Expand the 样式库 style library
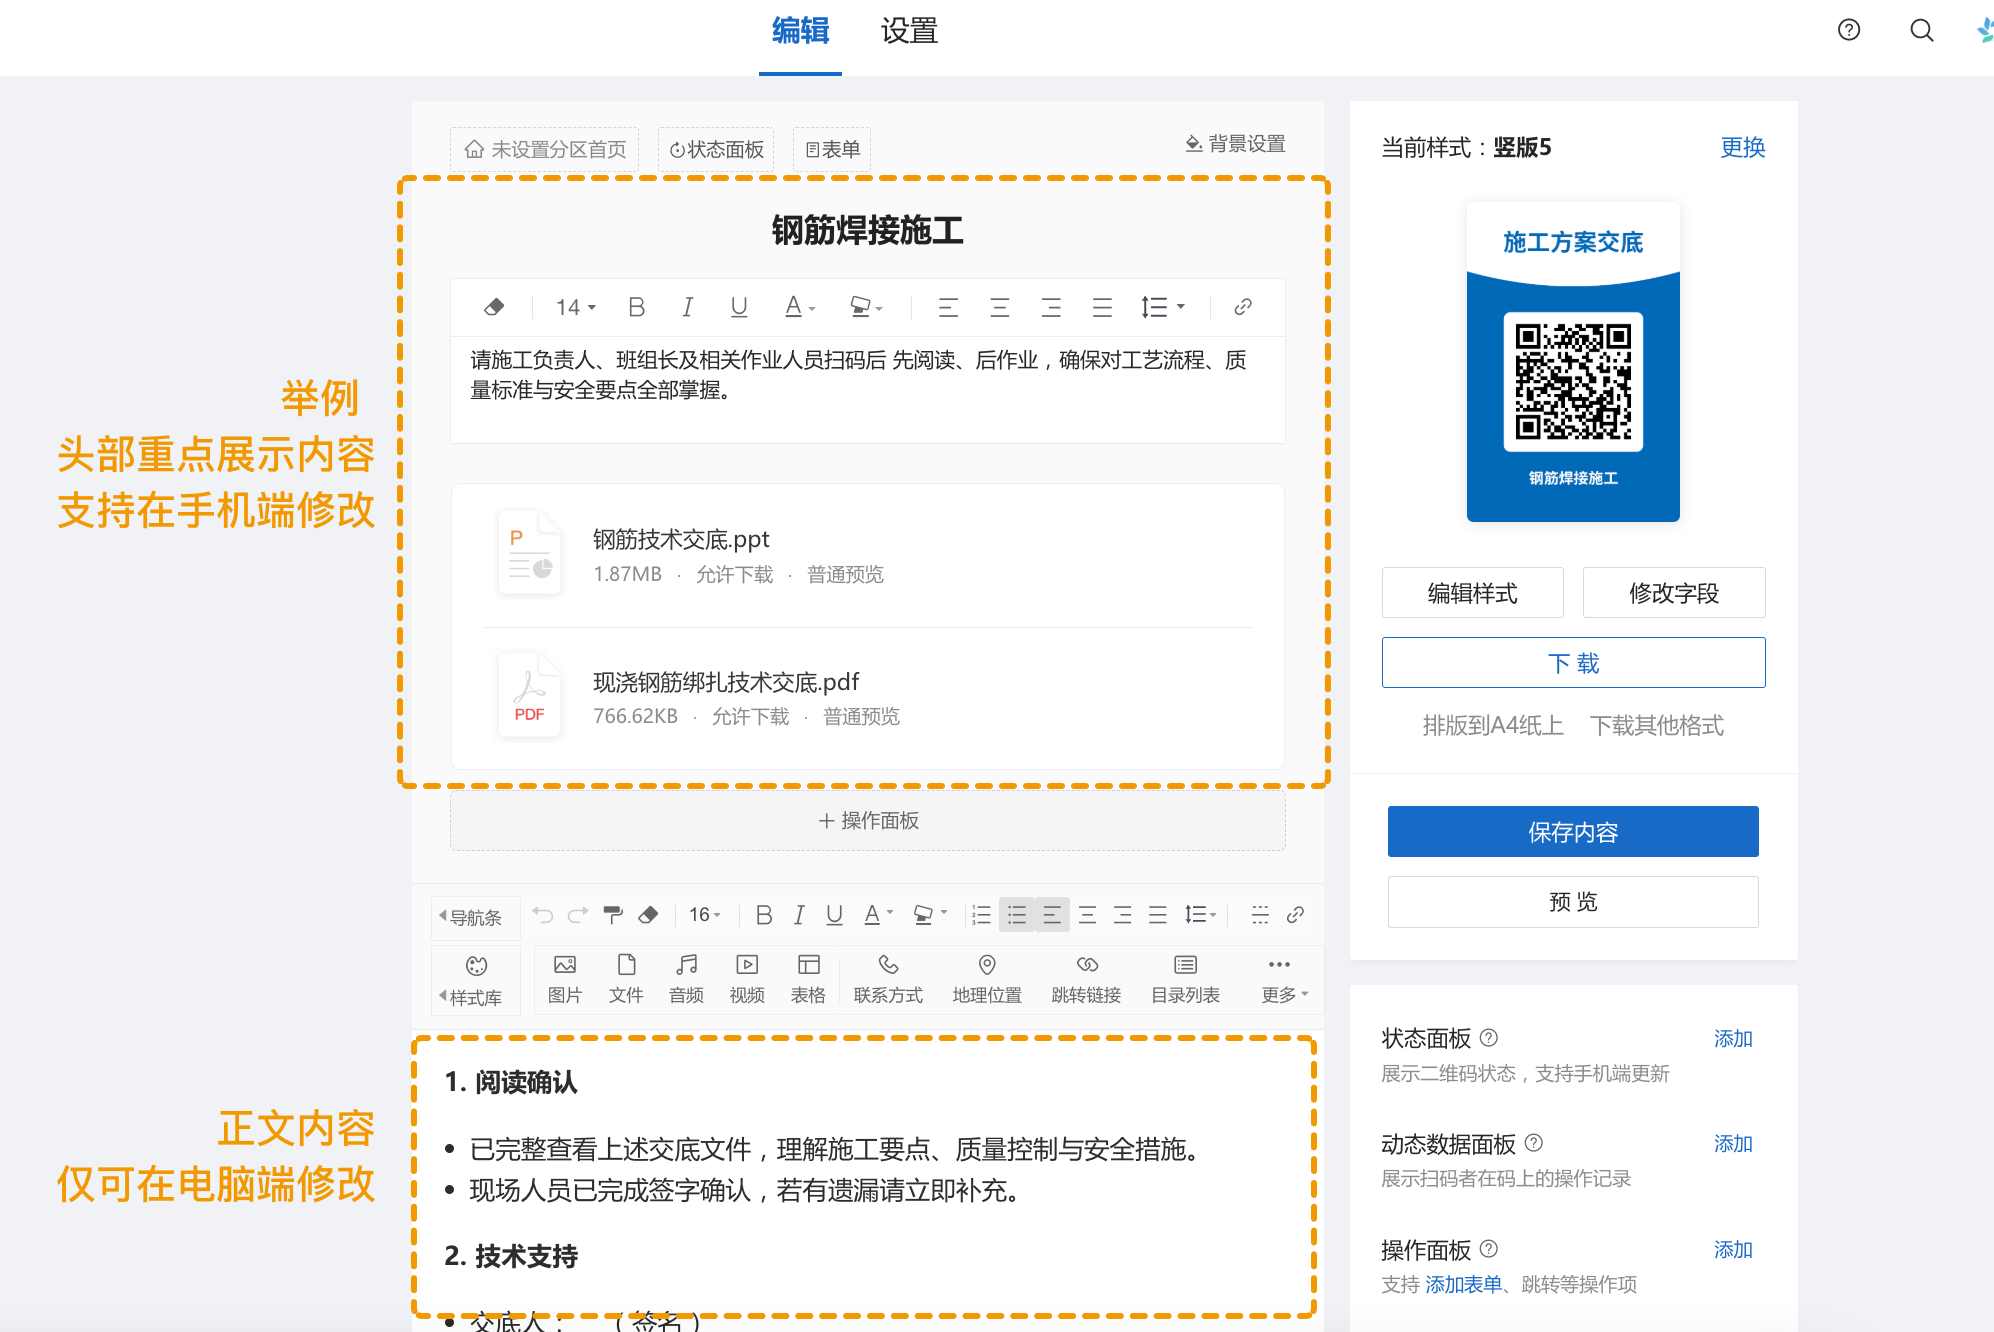 click(476, 980)
